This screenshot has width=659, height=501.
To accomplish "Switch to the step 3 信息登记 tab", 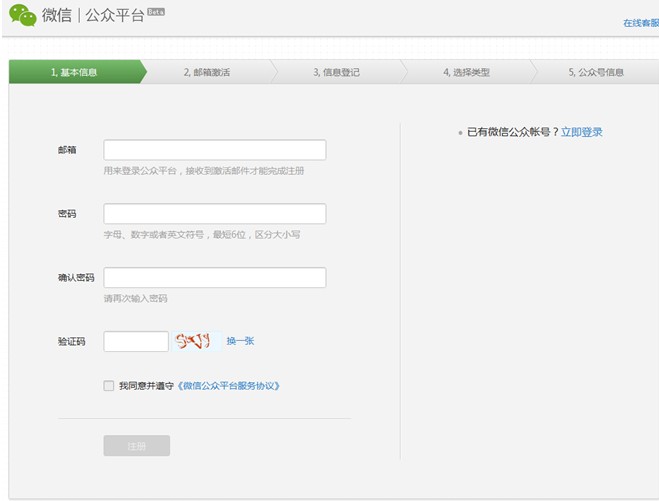I will click(336, 72).
